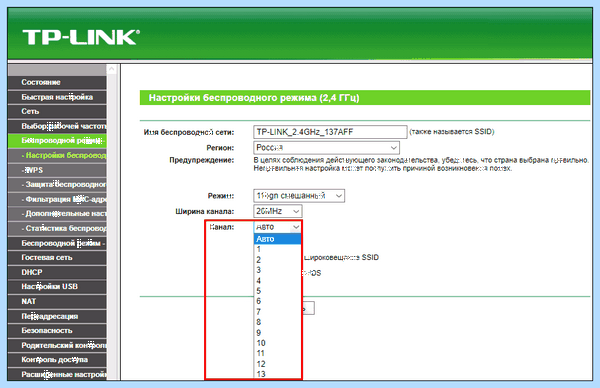The width and height of the screenshot is (600, 388).
Task: Open the Ширина канала 20MHz dropdown
Action: (277, 211)
